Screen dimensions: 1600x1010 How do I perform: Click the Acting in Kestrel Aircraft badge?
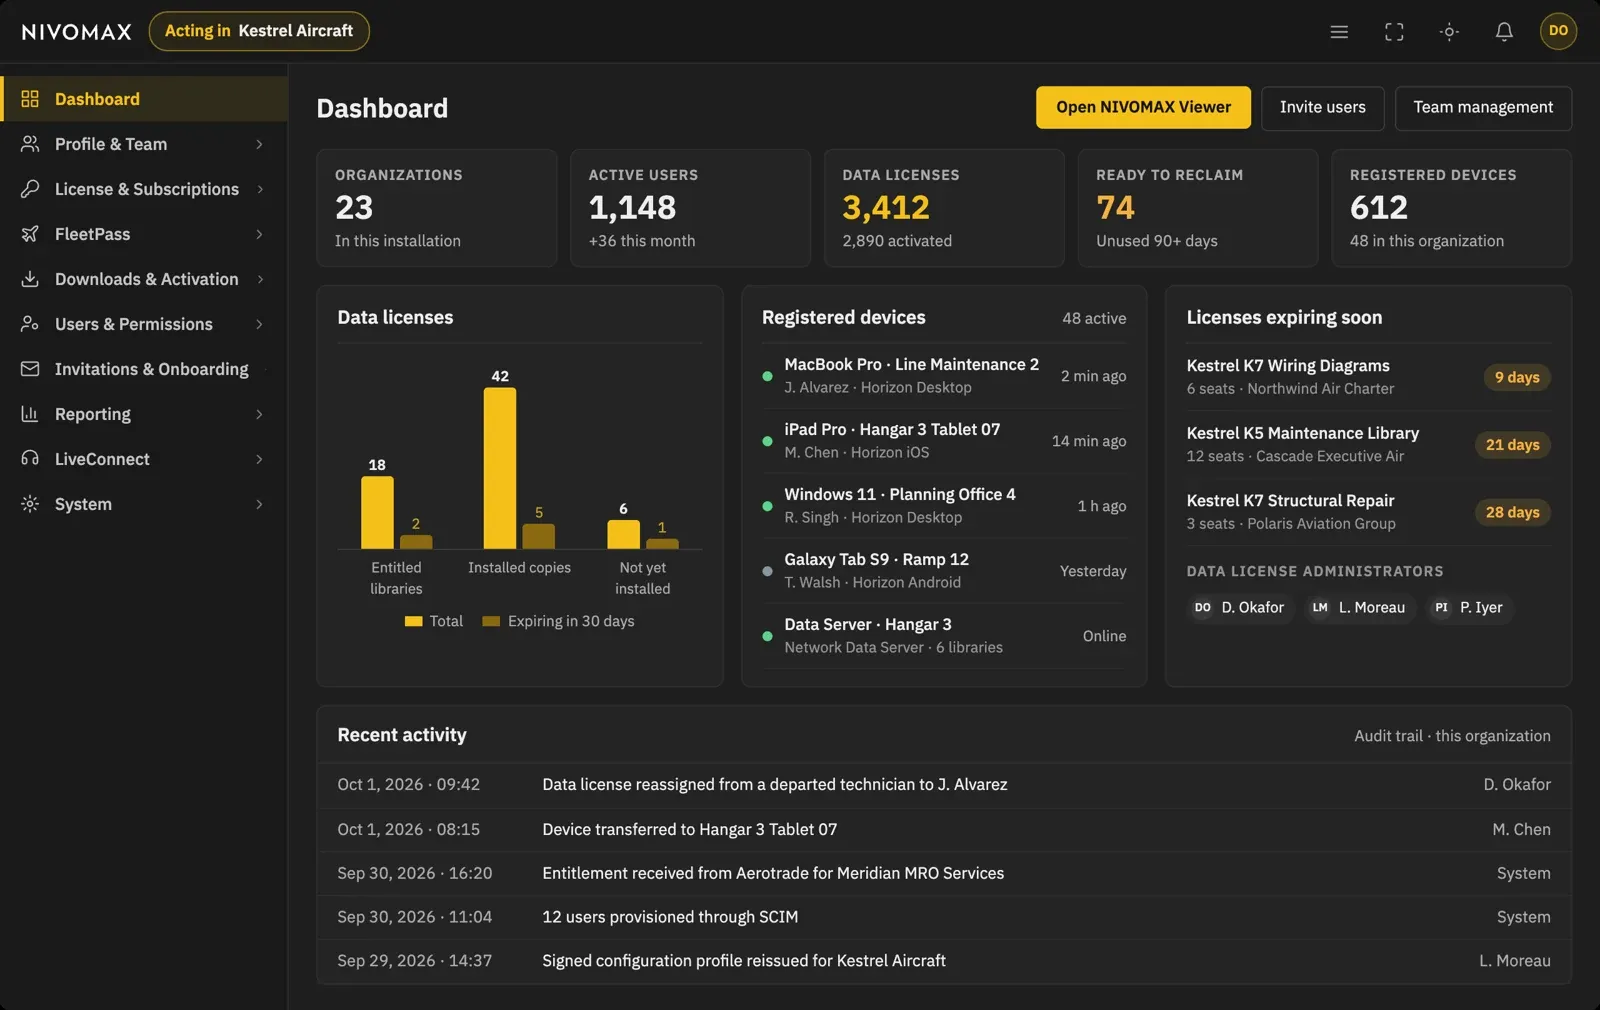(259, 31)
